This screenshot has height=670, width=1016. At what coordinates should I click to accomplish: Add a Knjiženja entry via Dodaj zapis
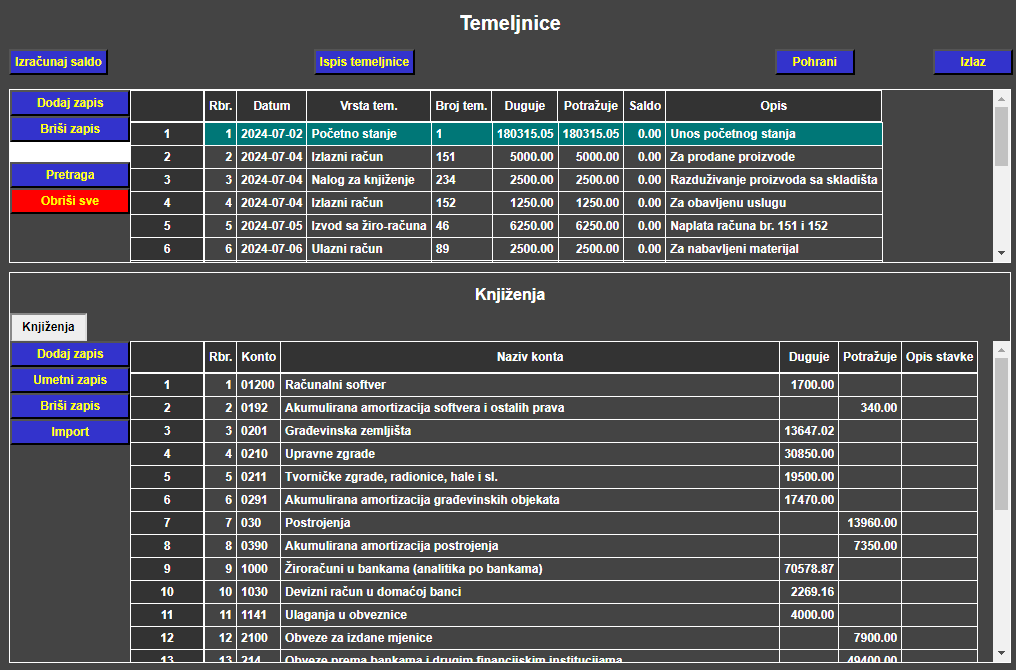pyautogui.click(x=70, y=354)
